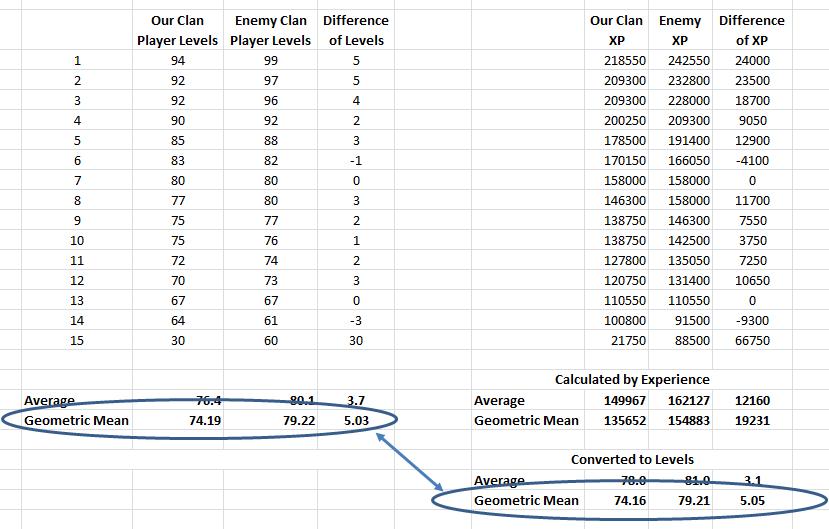This screenshot has height=529, width=829.
Task: Select the geometric mean cell 74.19
Action: coord(203,421)
